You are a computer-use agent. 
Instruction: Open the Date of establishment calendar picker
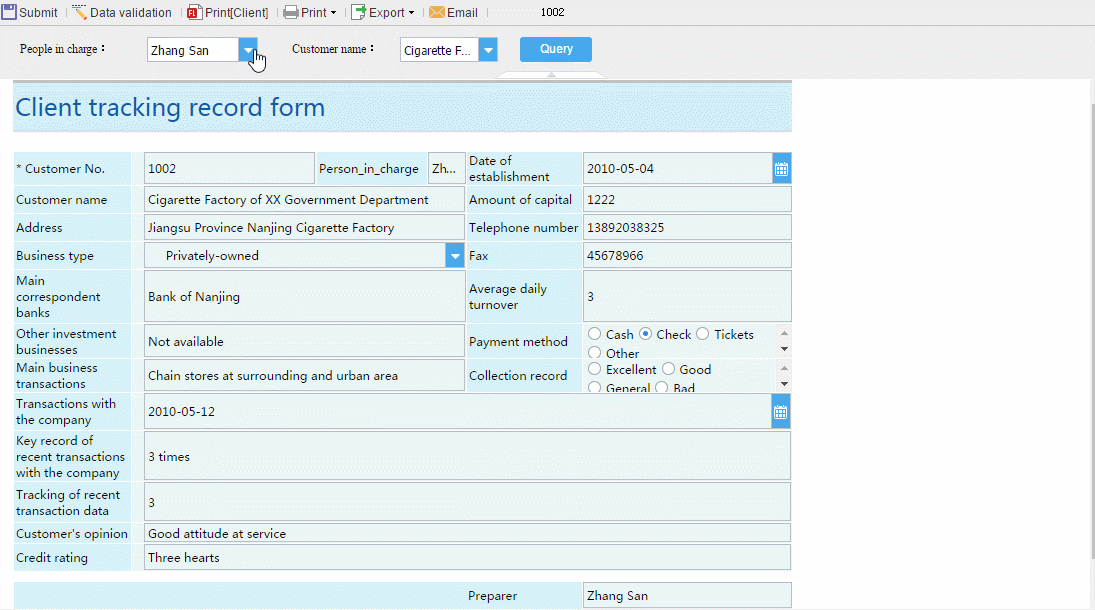(781, 169)
